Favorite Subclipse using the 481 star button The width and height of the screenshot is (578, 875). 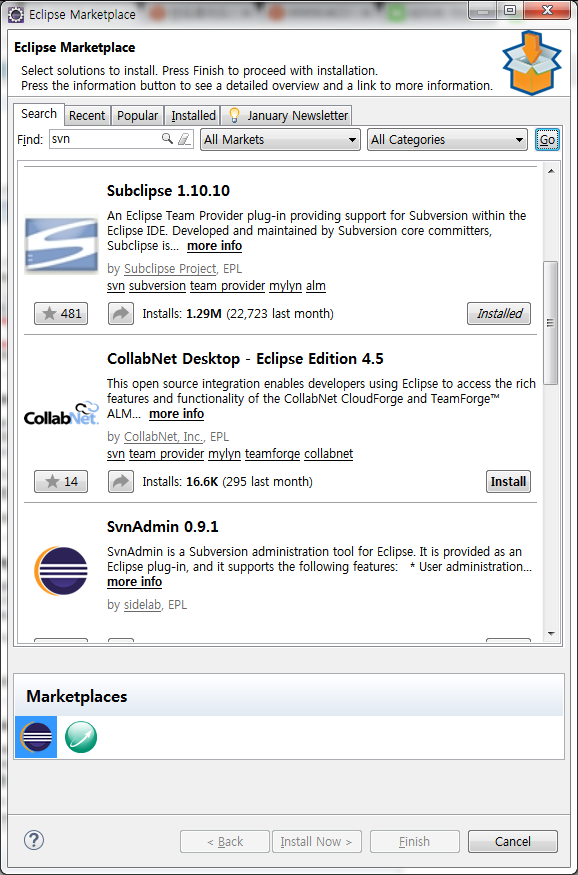pos(61,314)
